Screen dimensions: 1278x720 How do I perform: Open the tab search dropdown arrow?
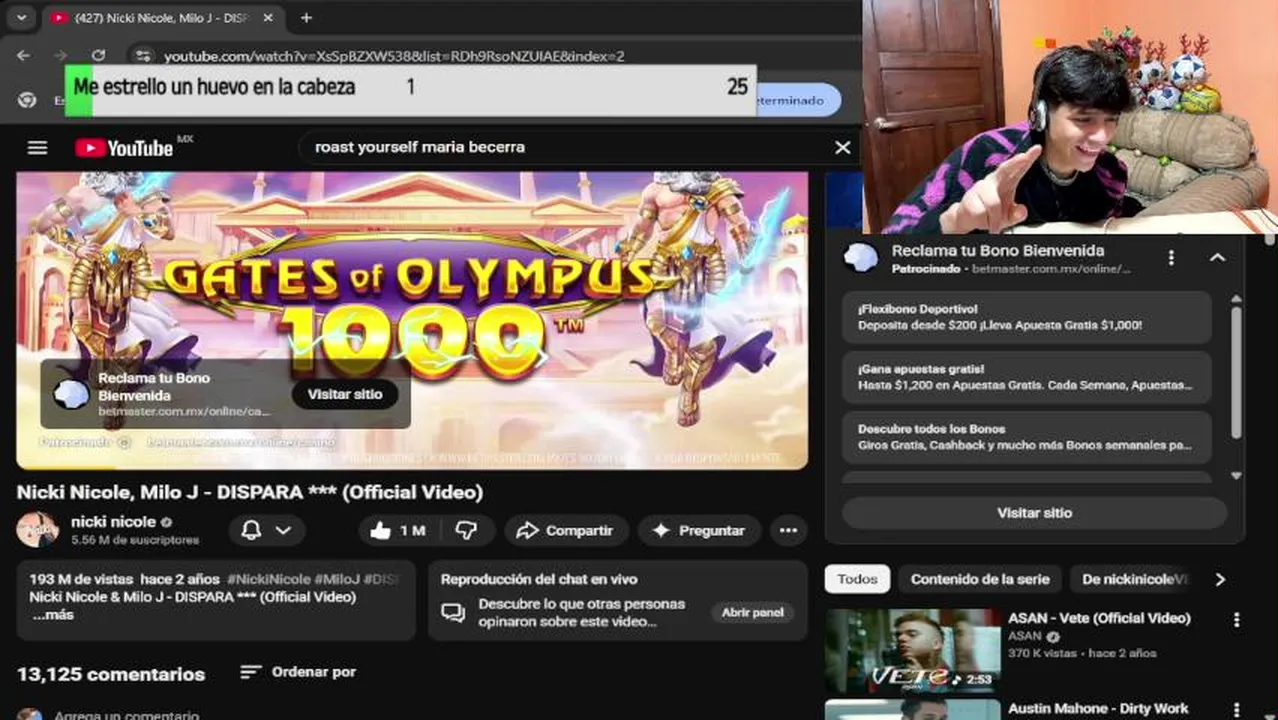tap(21, 17)
